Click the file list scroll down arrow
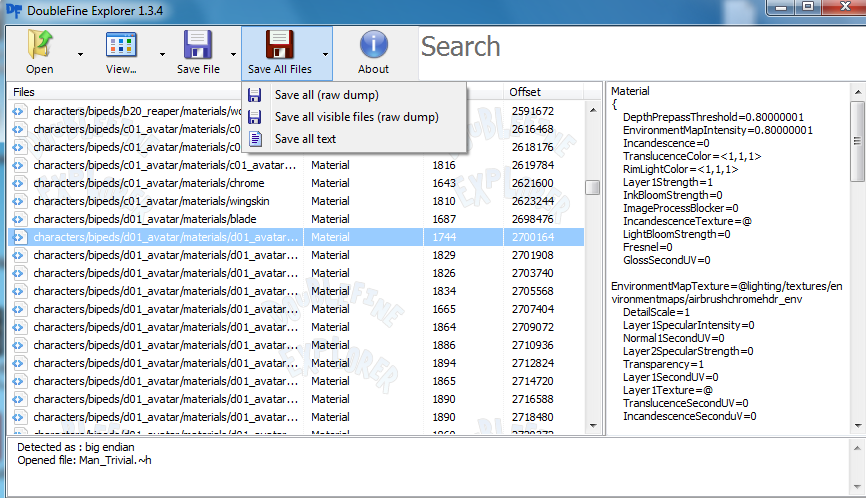866x498 pixels. click(593, 426)
